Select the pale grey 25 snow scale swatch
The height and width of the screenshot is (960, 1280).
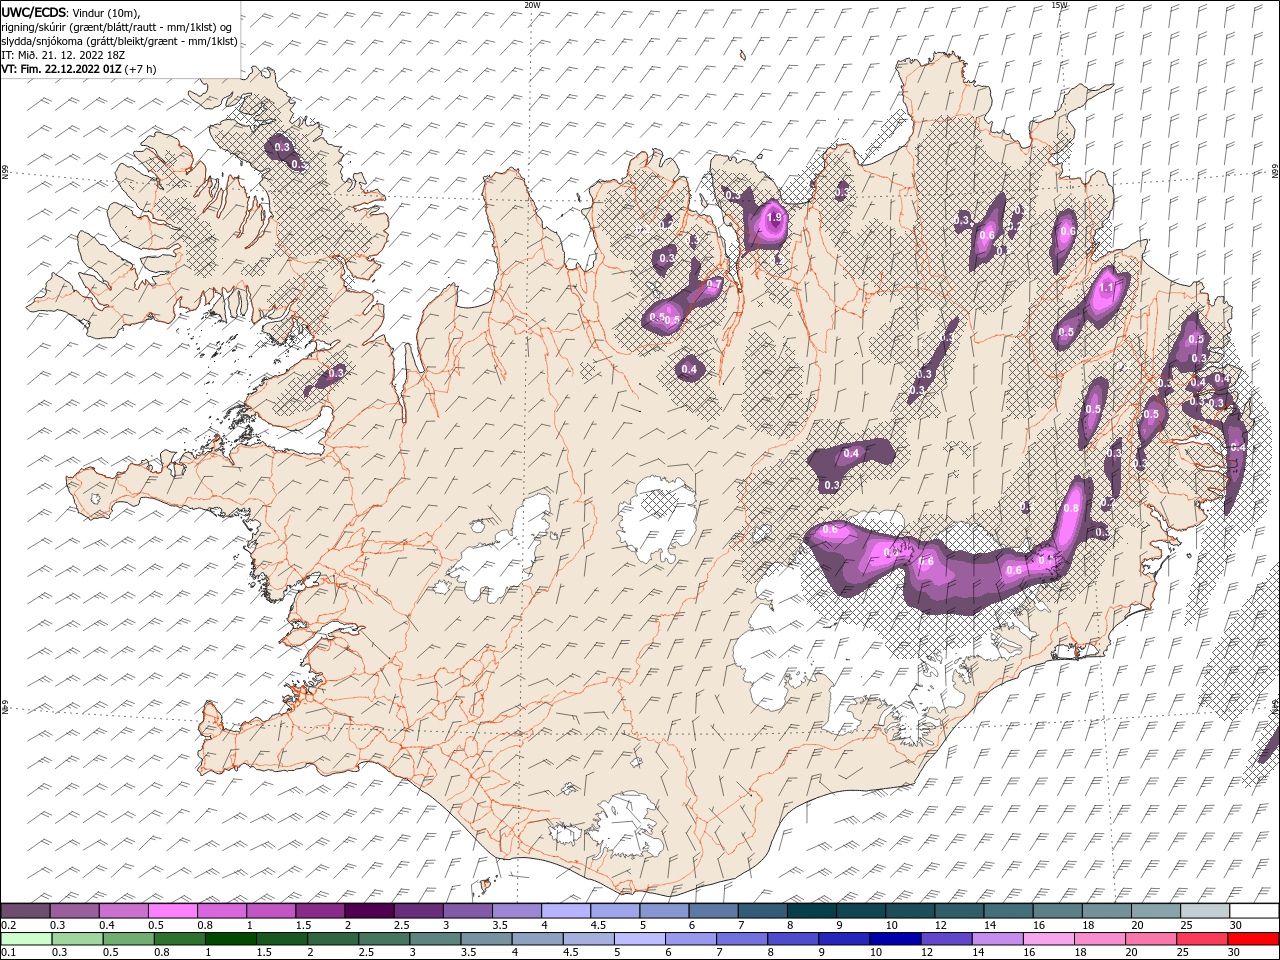pos(1205,911)
